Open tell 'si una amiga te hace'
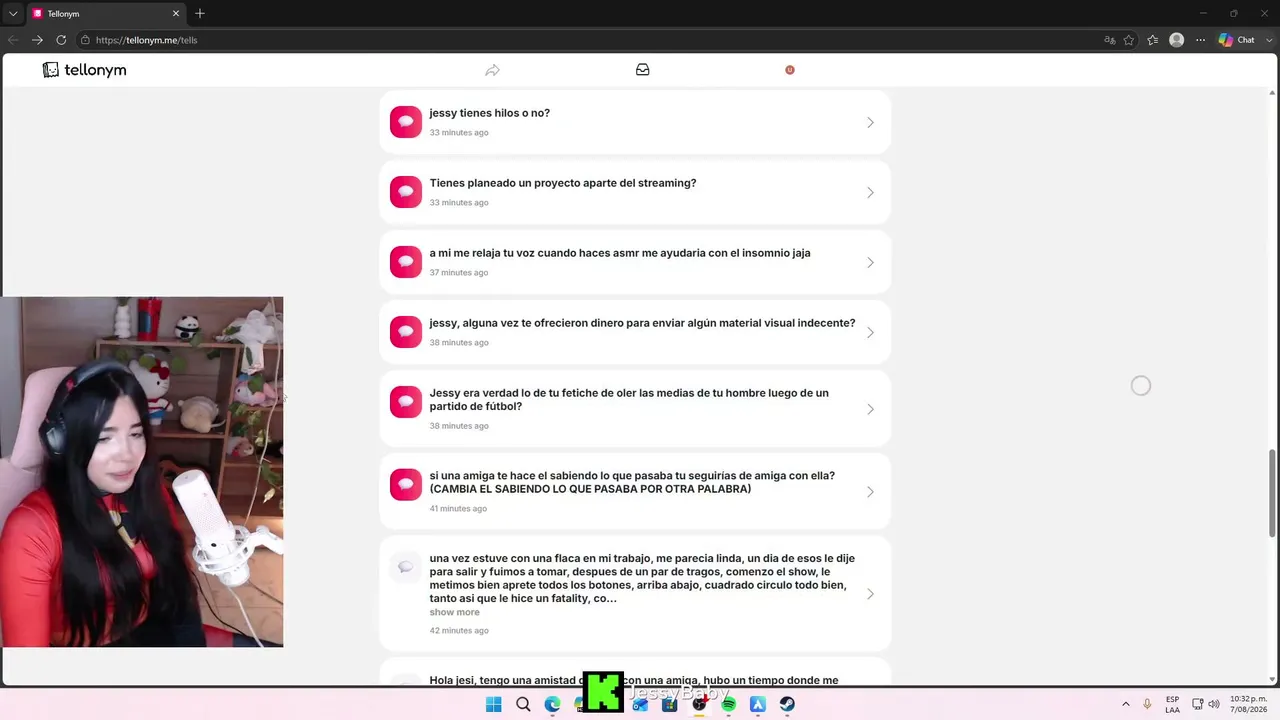 click(635, 491)
